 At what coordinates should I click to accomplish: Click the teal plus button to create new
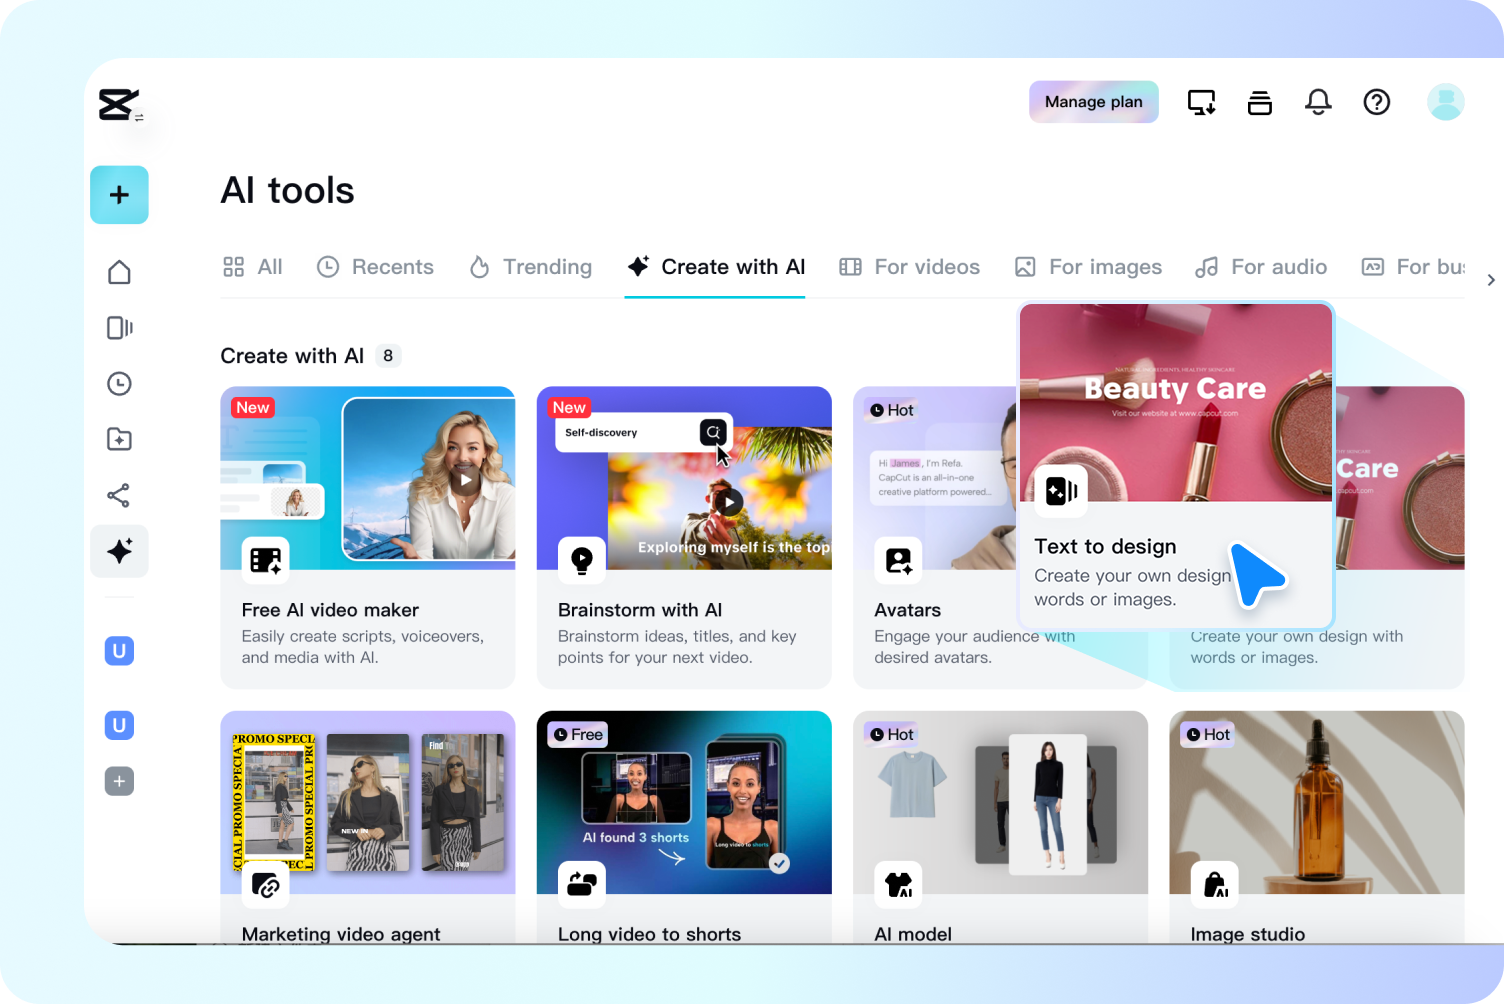coord(119,195)
